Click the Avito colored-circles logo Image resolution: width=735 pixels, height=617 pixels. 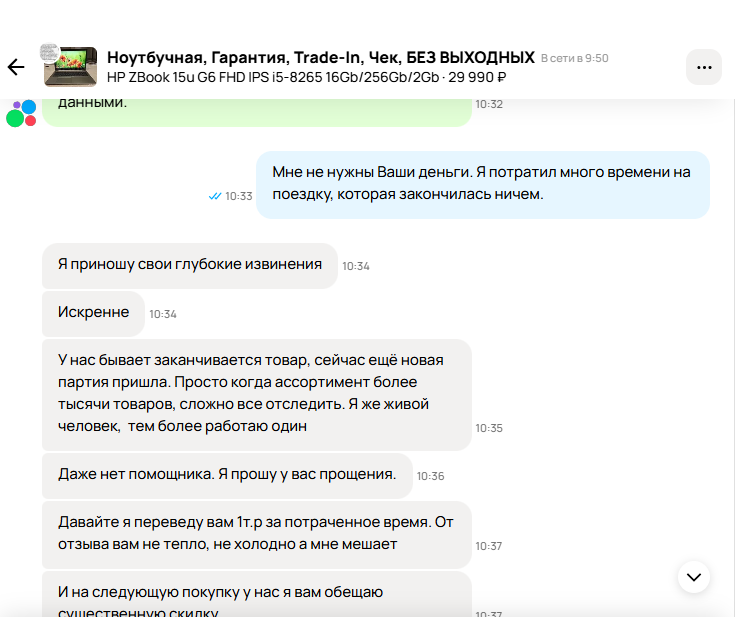pyautogui.click(x=21, y=113)
